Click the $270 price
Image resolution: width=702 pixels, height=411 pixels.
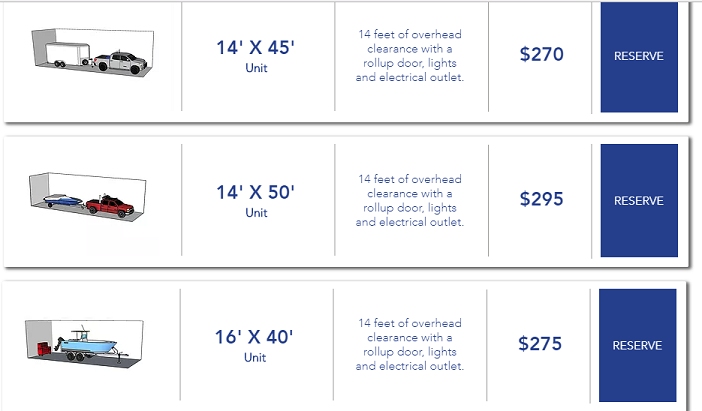pos(542,55)
